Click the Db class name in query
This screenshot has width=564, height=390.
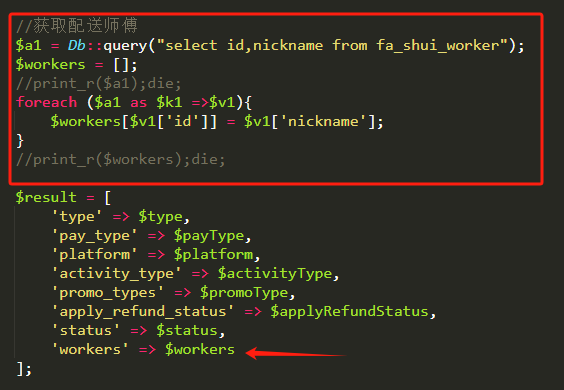point(77,45)
